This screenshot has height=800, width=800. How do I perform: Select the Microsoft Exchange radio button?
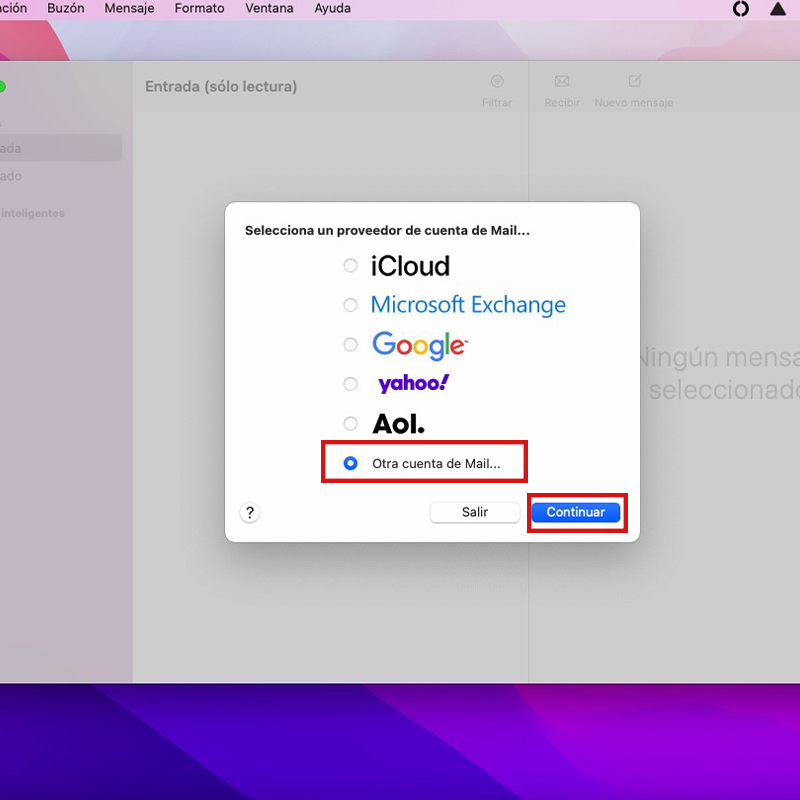coord(350,305)
